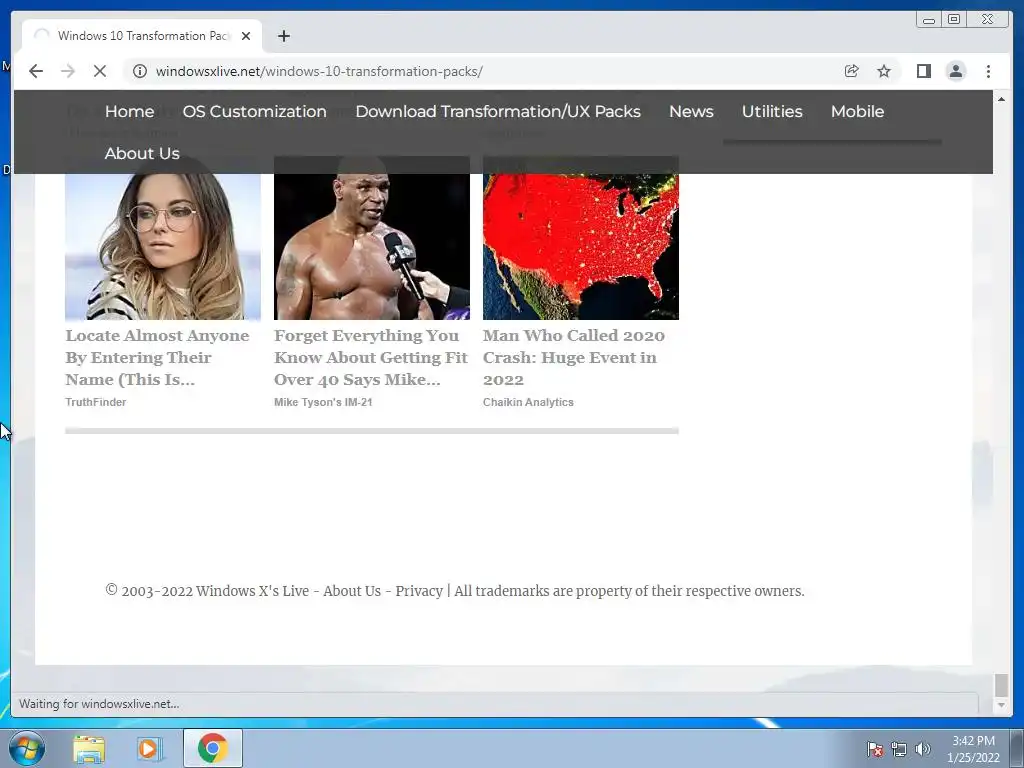This screenshot has height=768, width=1024.
Task: View site information icon in address bar
Action: 140,71
